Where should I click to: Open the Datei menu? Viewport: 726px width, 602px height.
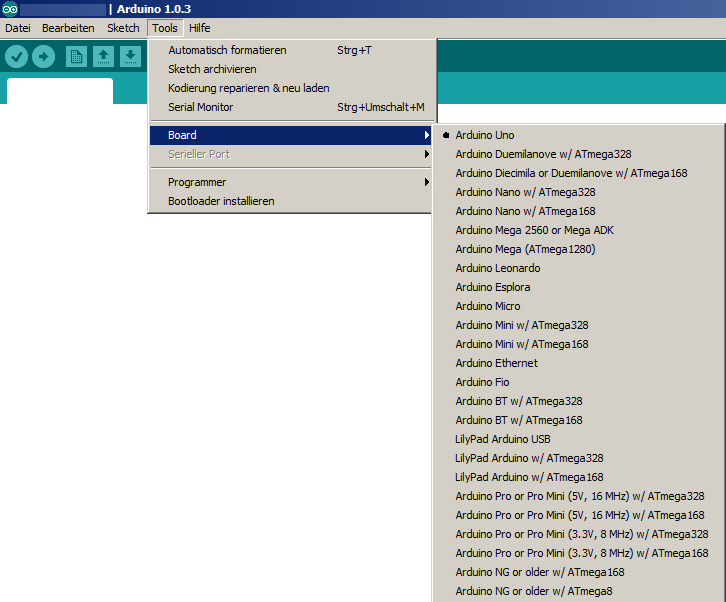[18, 28]
